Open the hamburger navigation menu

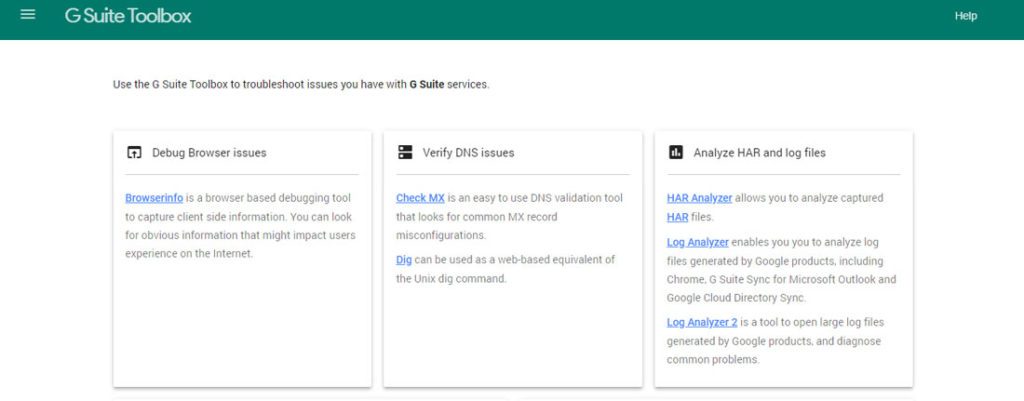tap(28, 15)
